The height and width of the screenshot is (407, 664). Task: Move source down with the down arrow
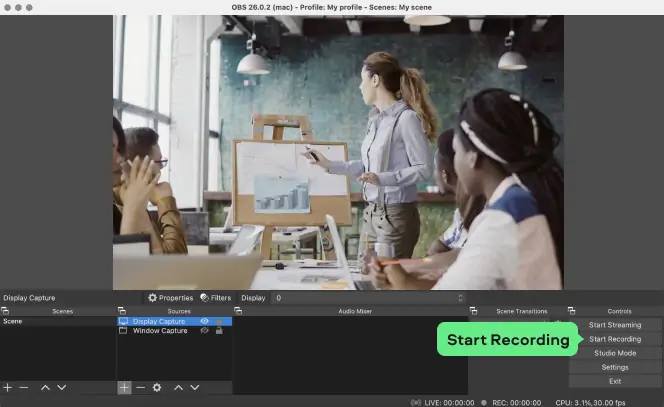point(195,388)
